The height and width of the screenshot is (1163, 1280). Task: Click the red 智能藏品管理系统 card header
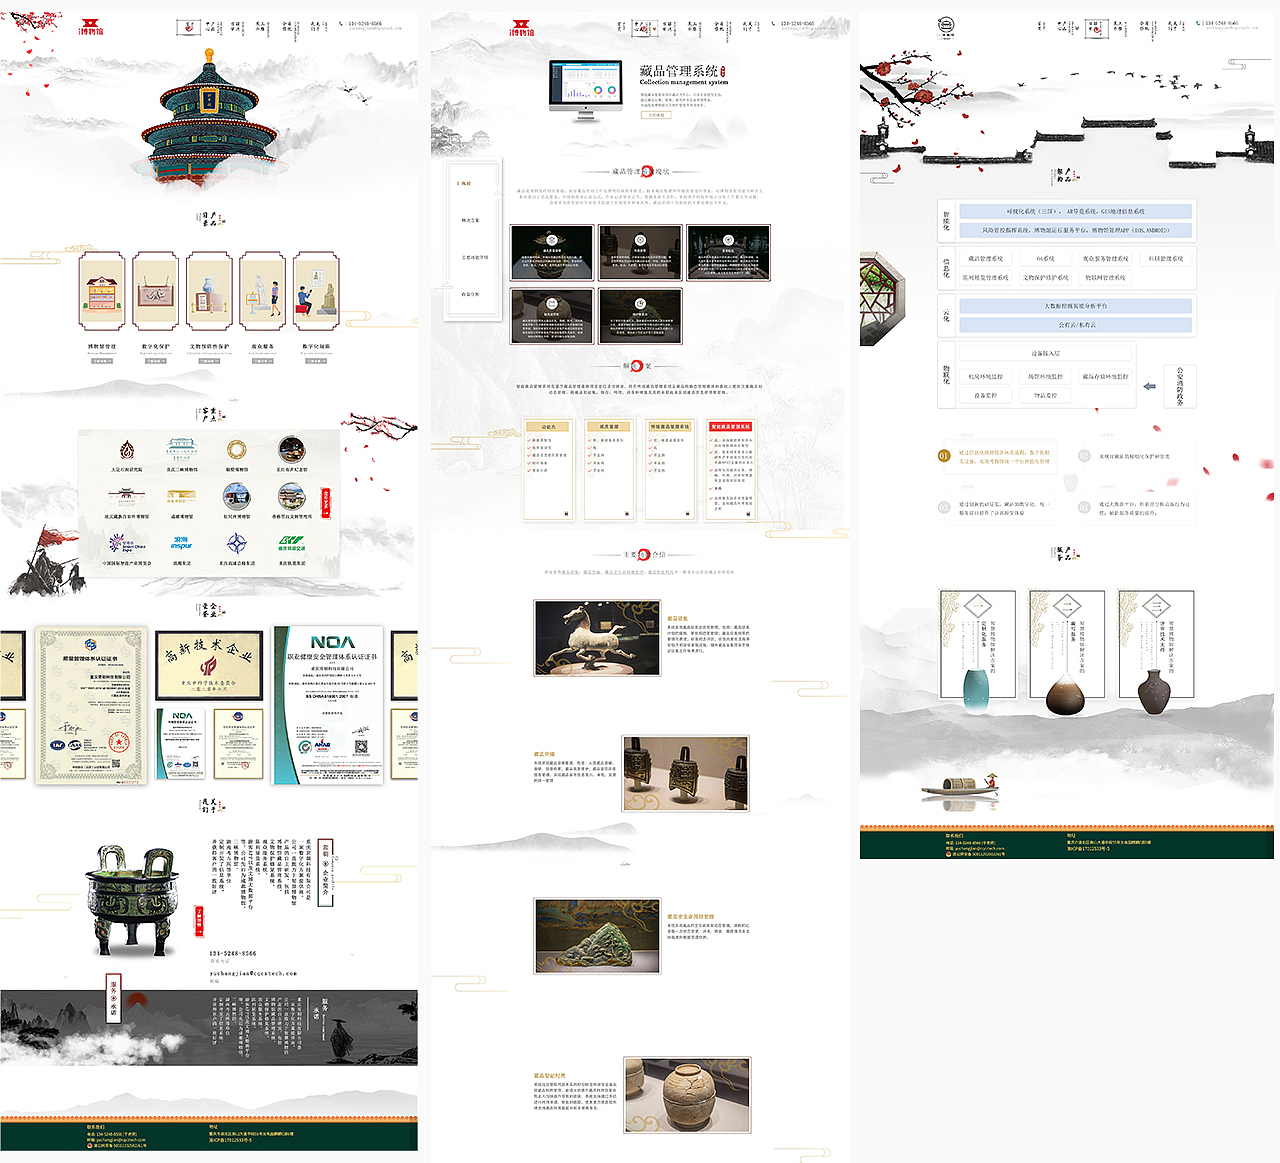[x=731, y=427]
